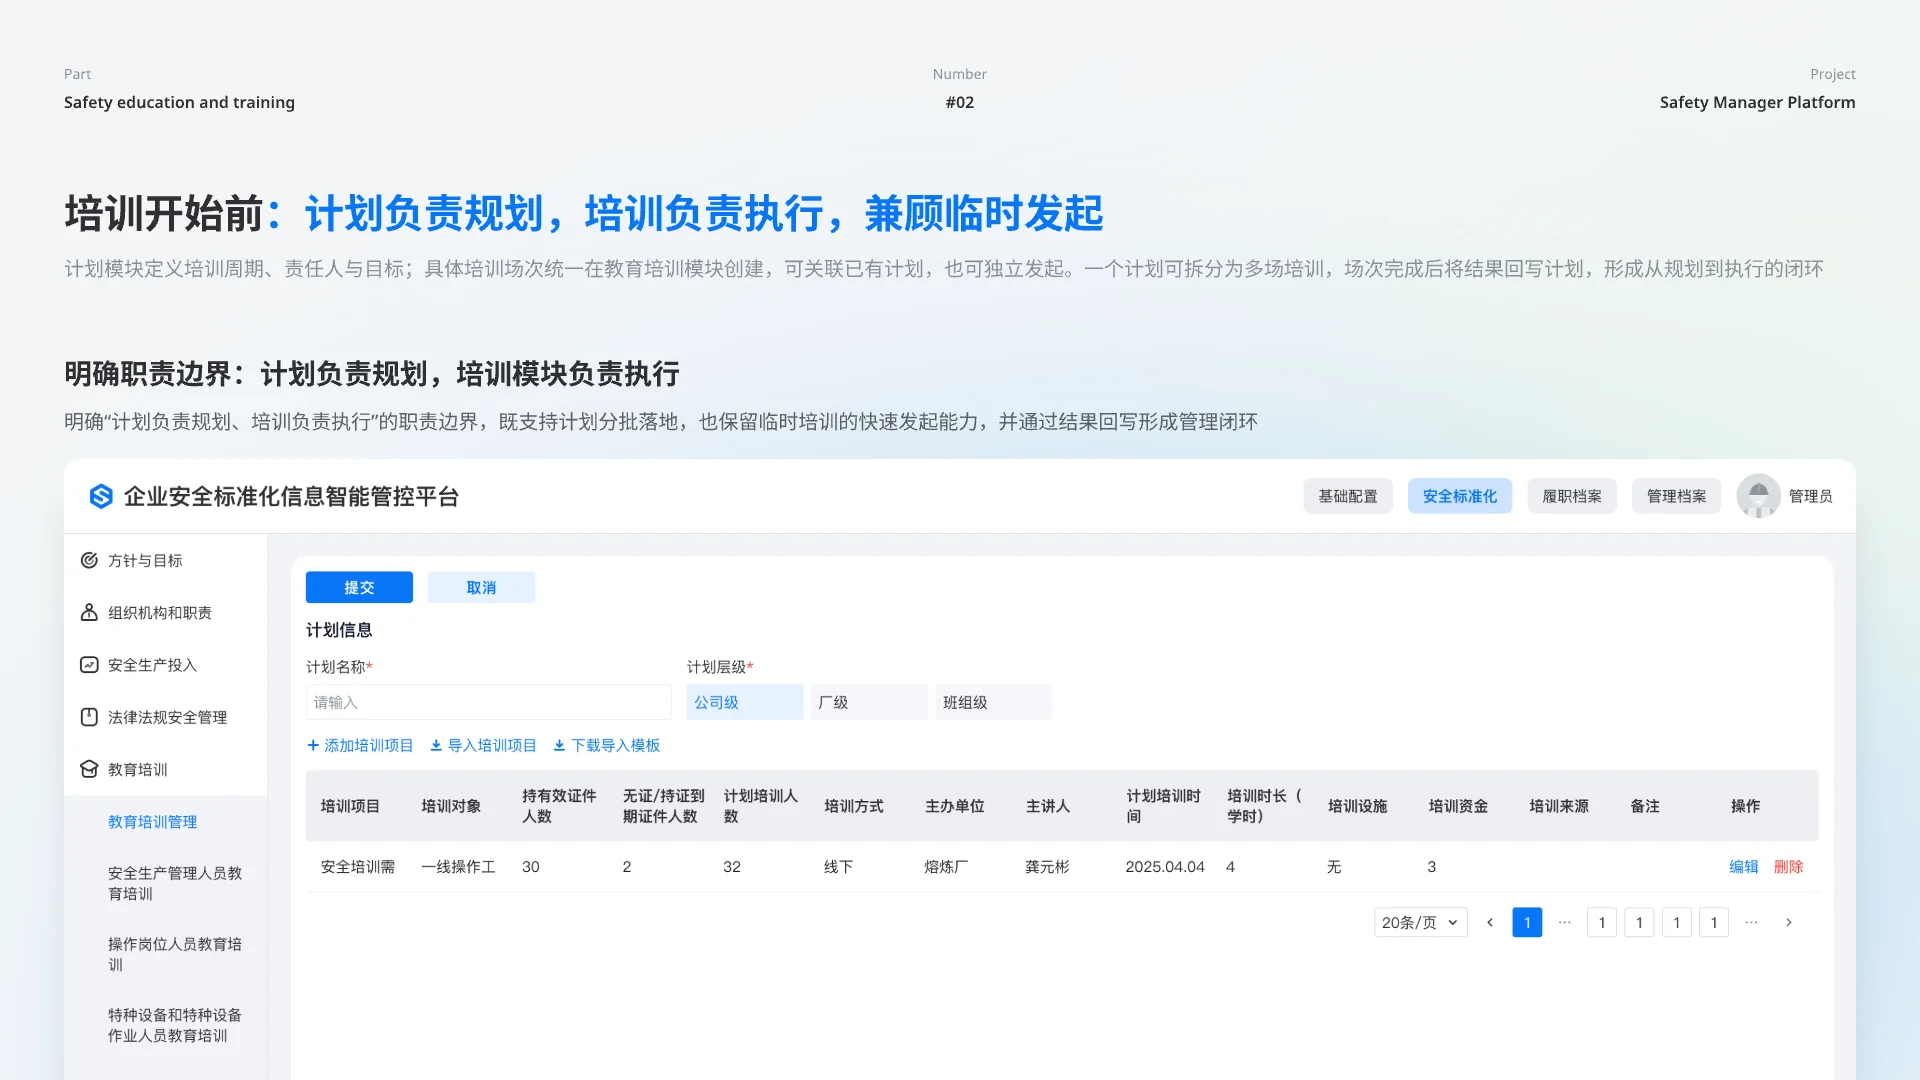Screen dimensions: 1920x1080
Task: Select 厂级 plan level
Action: coord(868,702)
